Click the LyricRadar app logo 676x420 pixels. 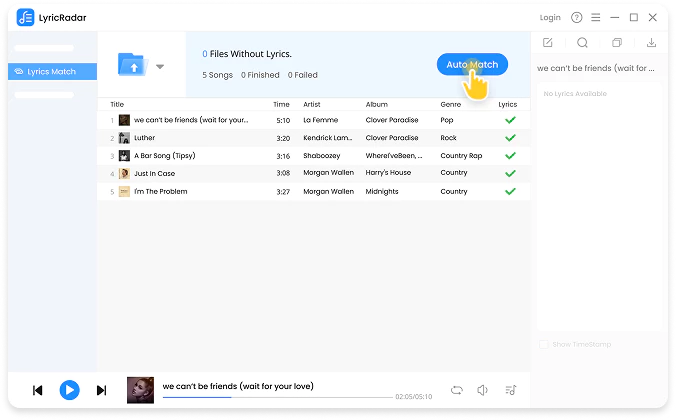(25, 18)
